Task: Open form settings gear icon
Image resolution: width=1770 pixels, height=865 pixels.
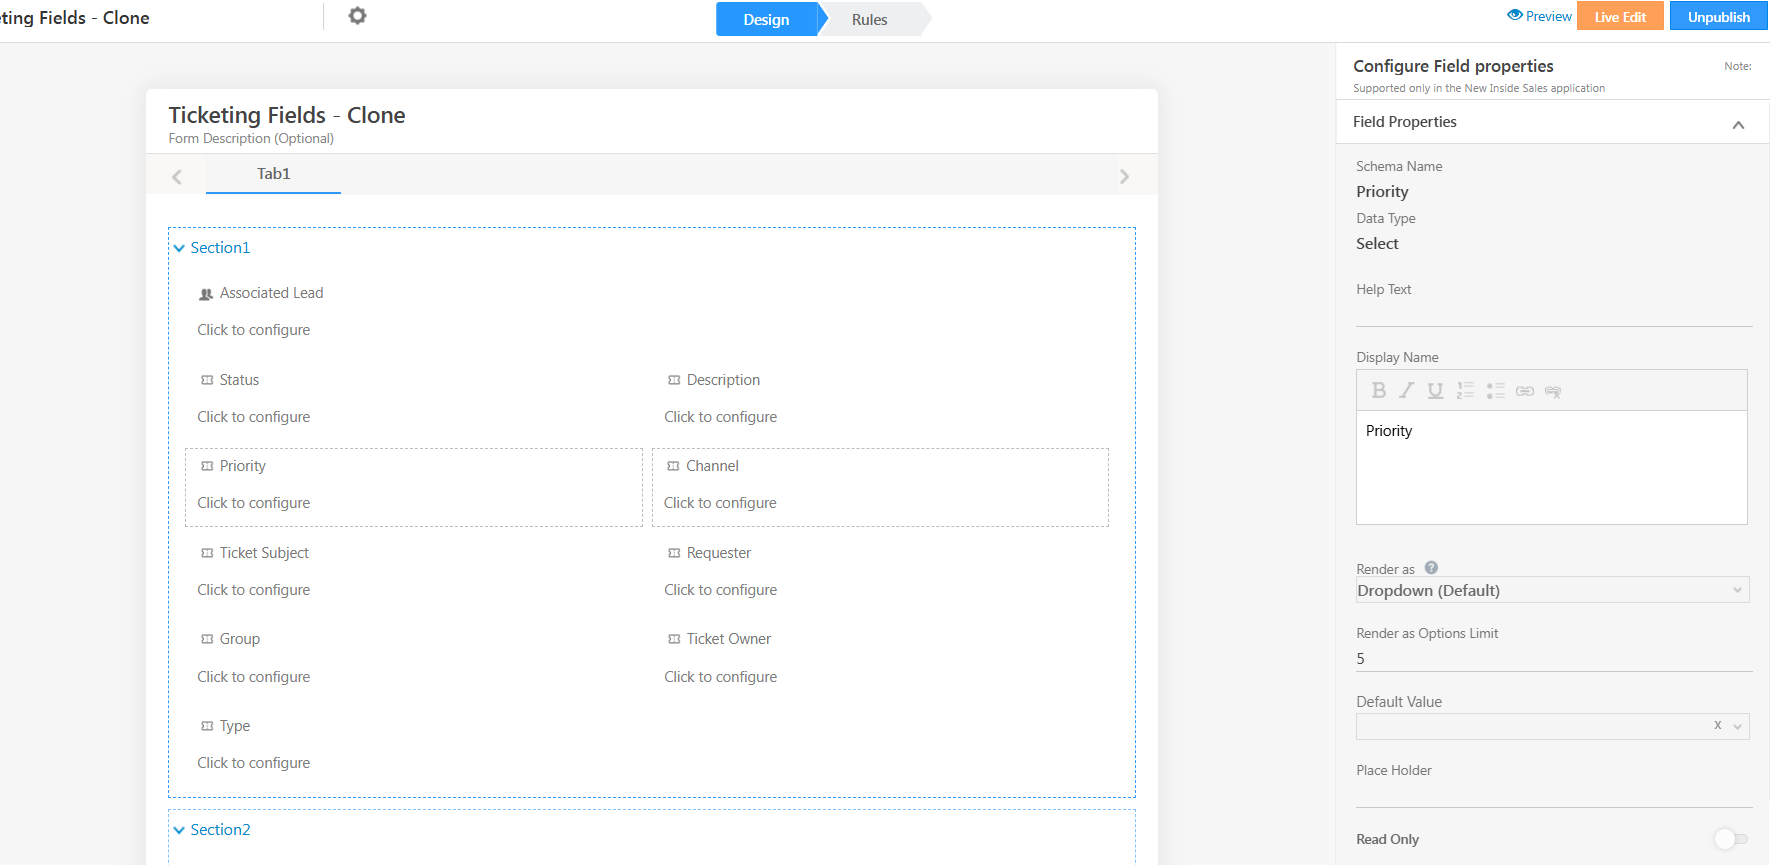Action: click(x=357, y=16)
